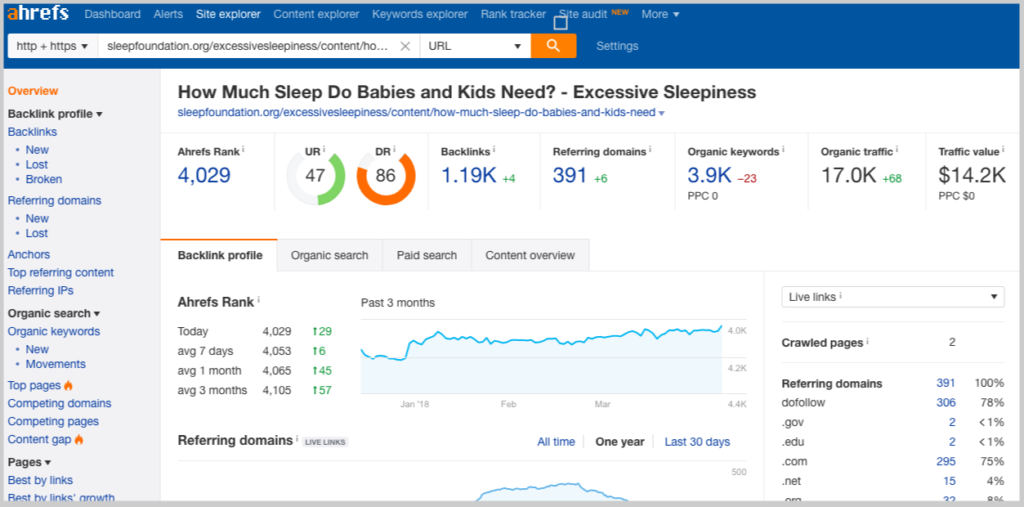Click info icon beside Crawled pages
The height and width of the screenshot is (507, 1024).
coord(869,342)
